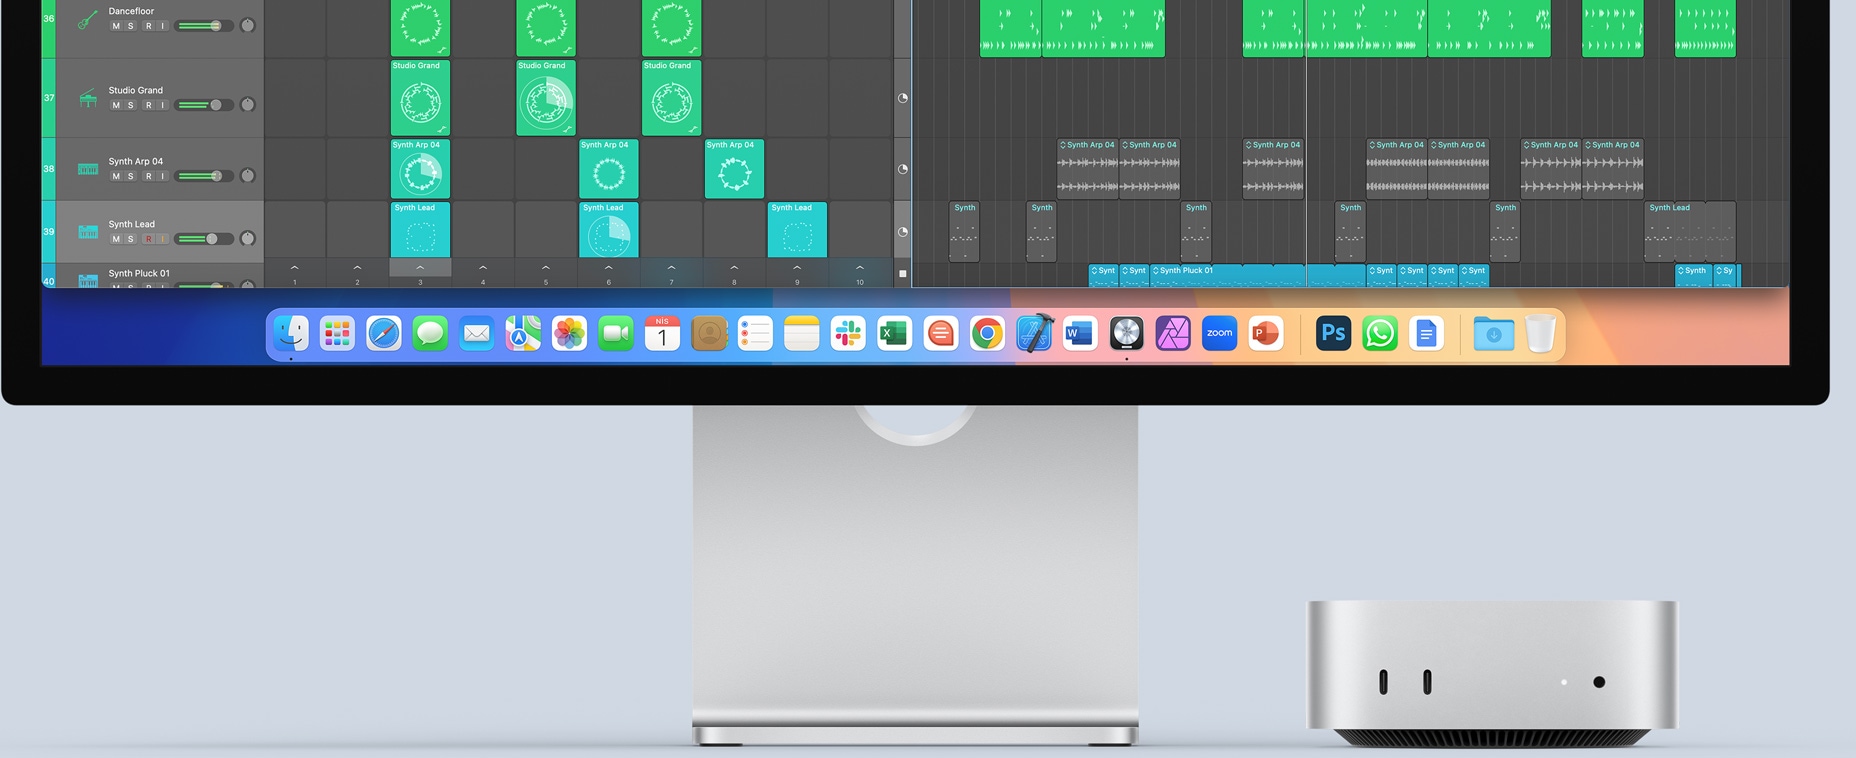Viewport: 1856px width, 758px height.
Task: Trigger the Studio Grand cell in scene 3
Action: (x=420, y=98)
